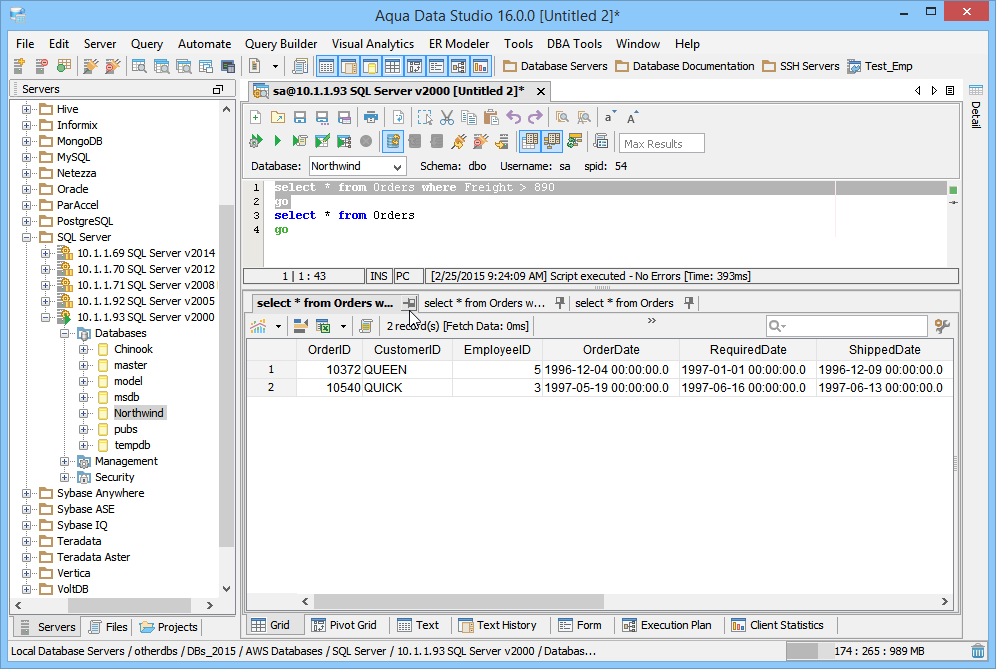The height and width of the screenshot is (669, 996).
Task: Click the Print icon in editor toolbar
Action: coord(371,117)
